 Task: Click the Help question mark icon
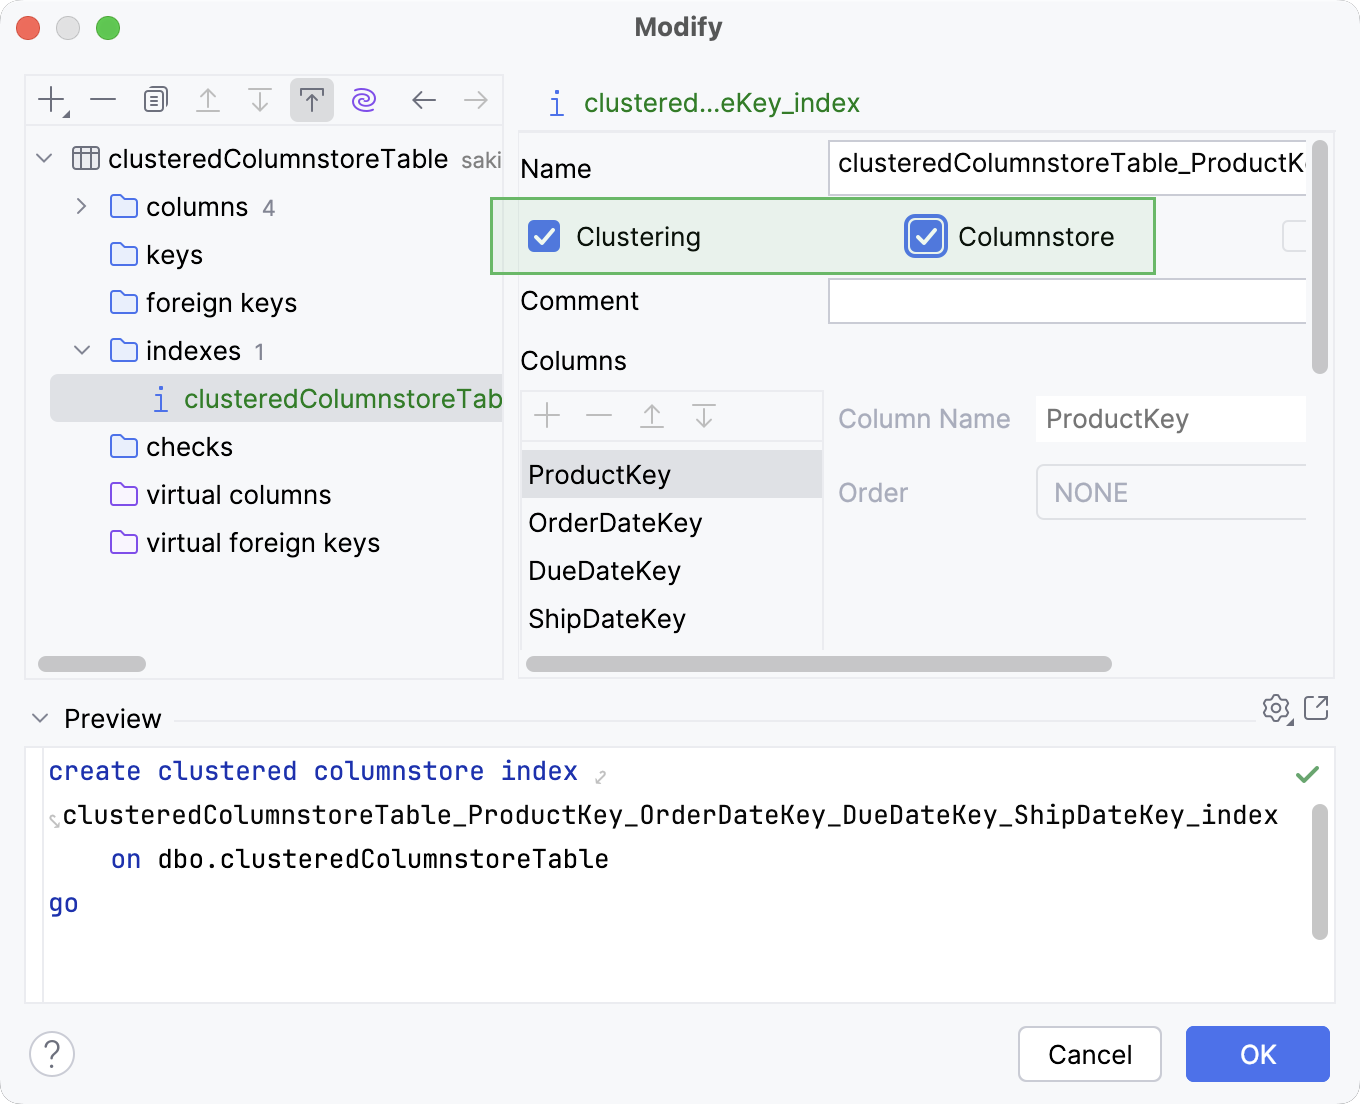tap(51, 1053)
